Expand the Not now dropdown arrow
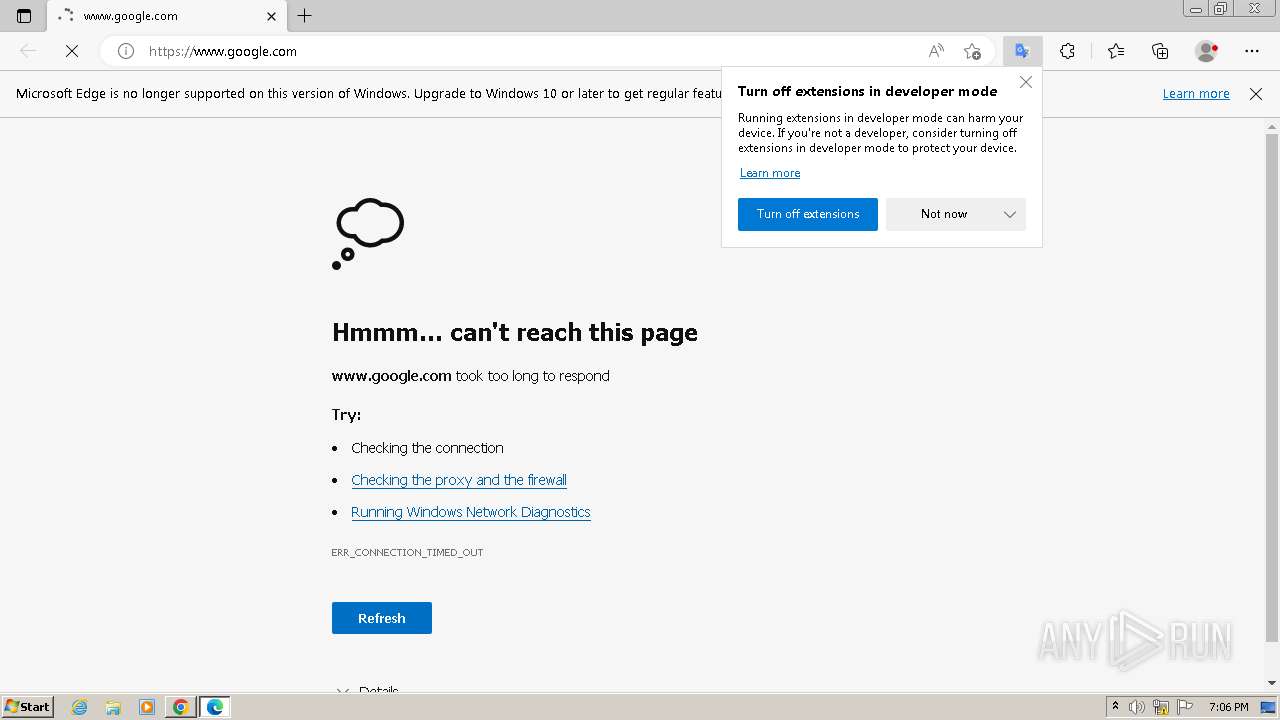 click(1010, 214)
